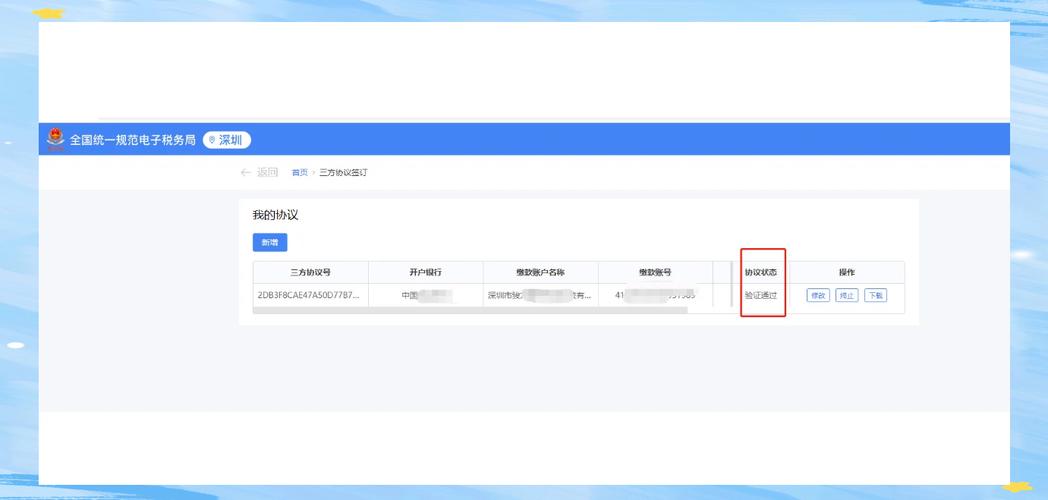Select the 开户银行 column header

point(426,273)
